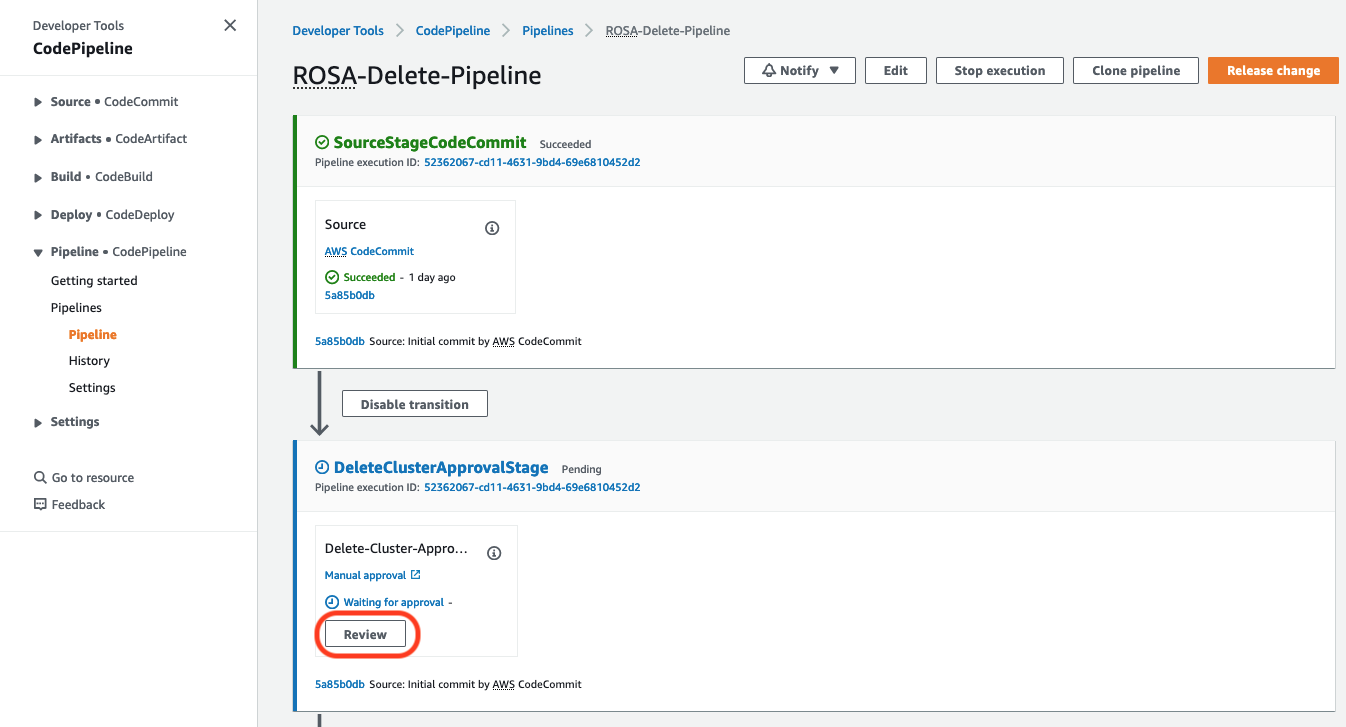Open 5a85b0db commit link in Source card
The width and height of the screenshot is (1346, 727).
click(350, 295)
